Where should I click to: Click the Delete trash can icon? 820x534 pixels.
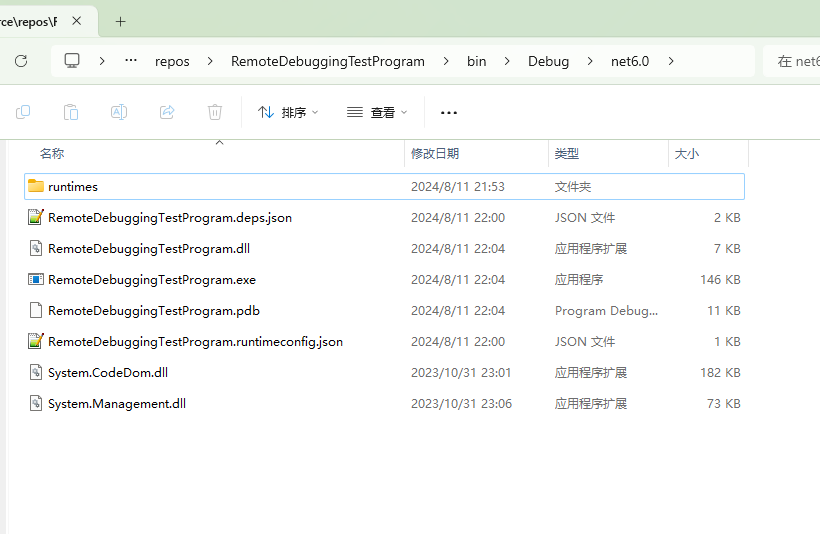click(x=215, y=112)
